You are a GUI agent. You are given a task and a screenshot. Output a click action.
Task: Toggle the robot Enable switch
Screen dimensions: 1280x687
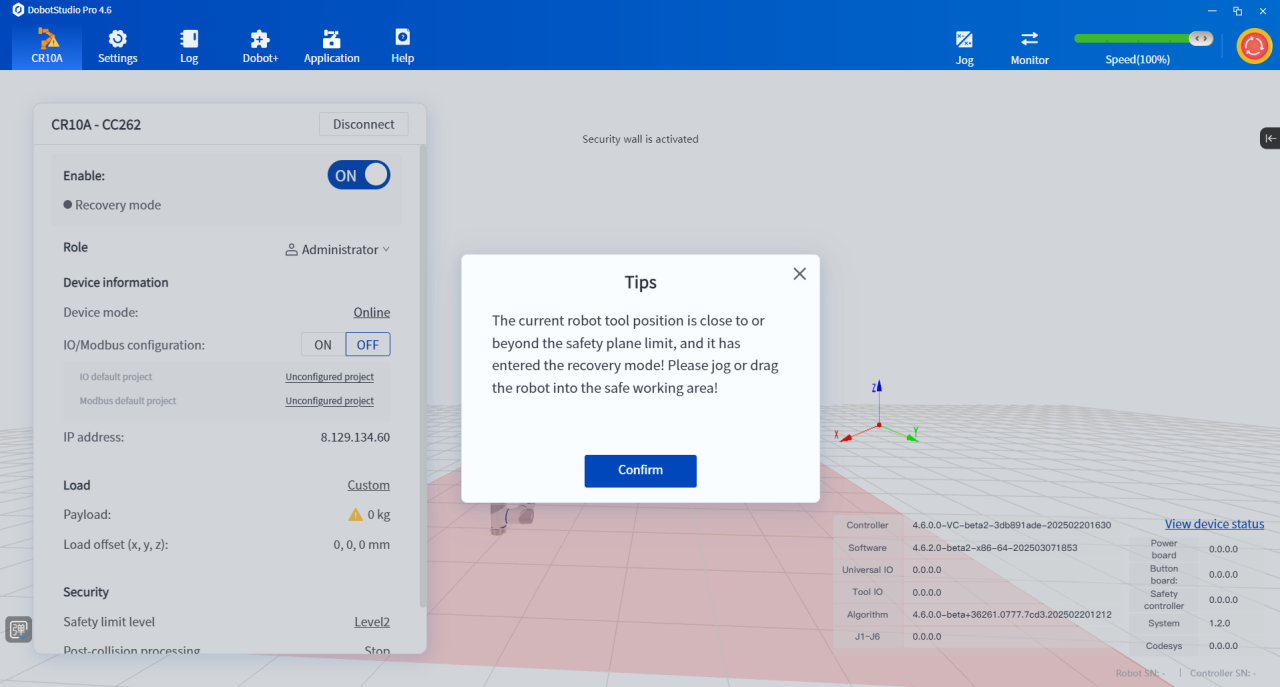click(x=358, y=175)
